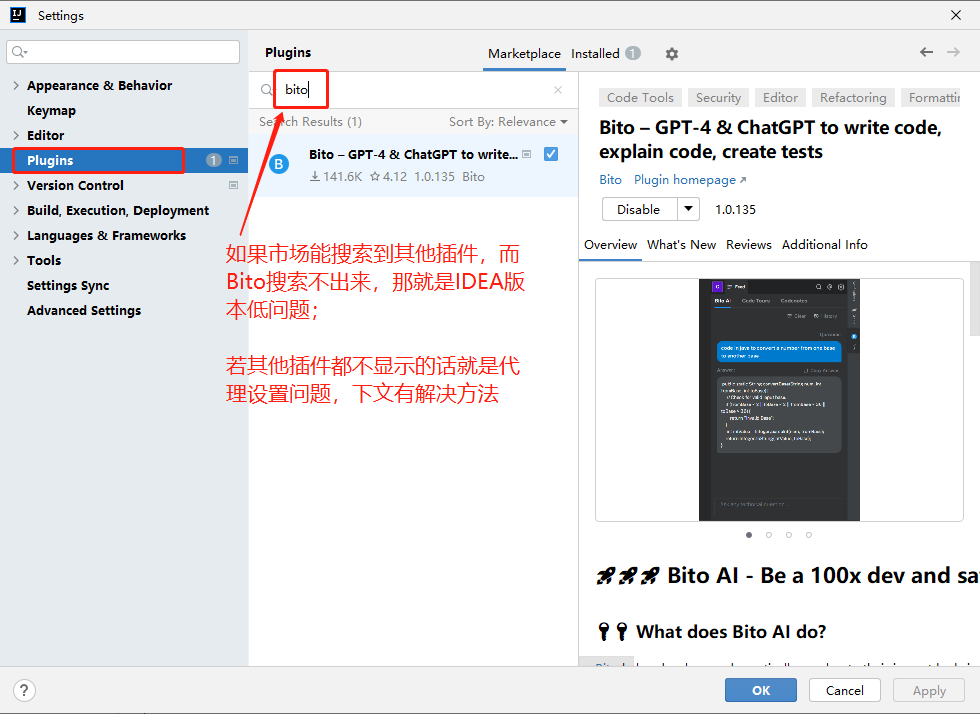Expand the Editor settings section
The width and height of the screenshot is (980, 714).
pyautogui.click(x=16, y=135)
